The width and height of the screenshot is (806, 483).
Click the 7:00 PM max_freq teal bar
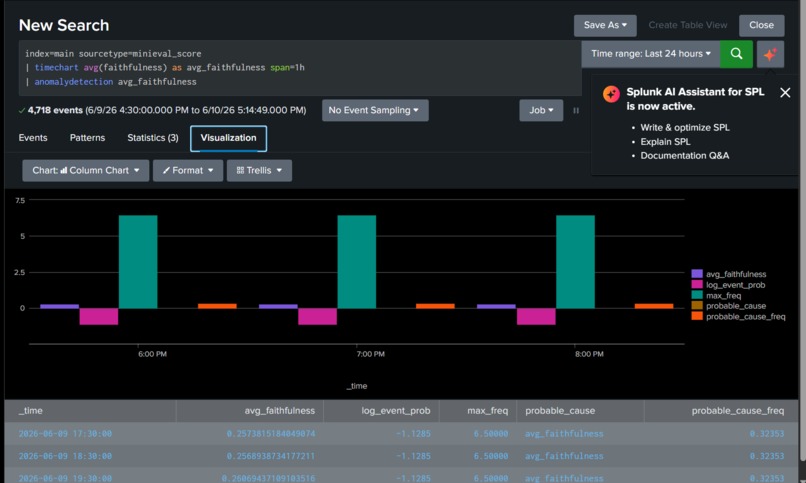[x=357, y=262]
